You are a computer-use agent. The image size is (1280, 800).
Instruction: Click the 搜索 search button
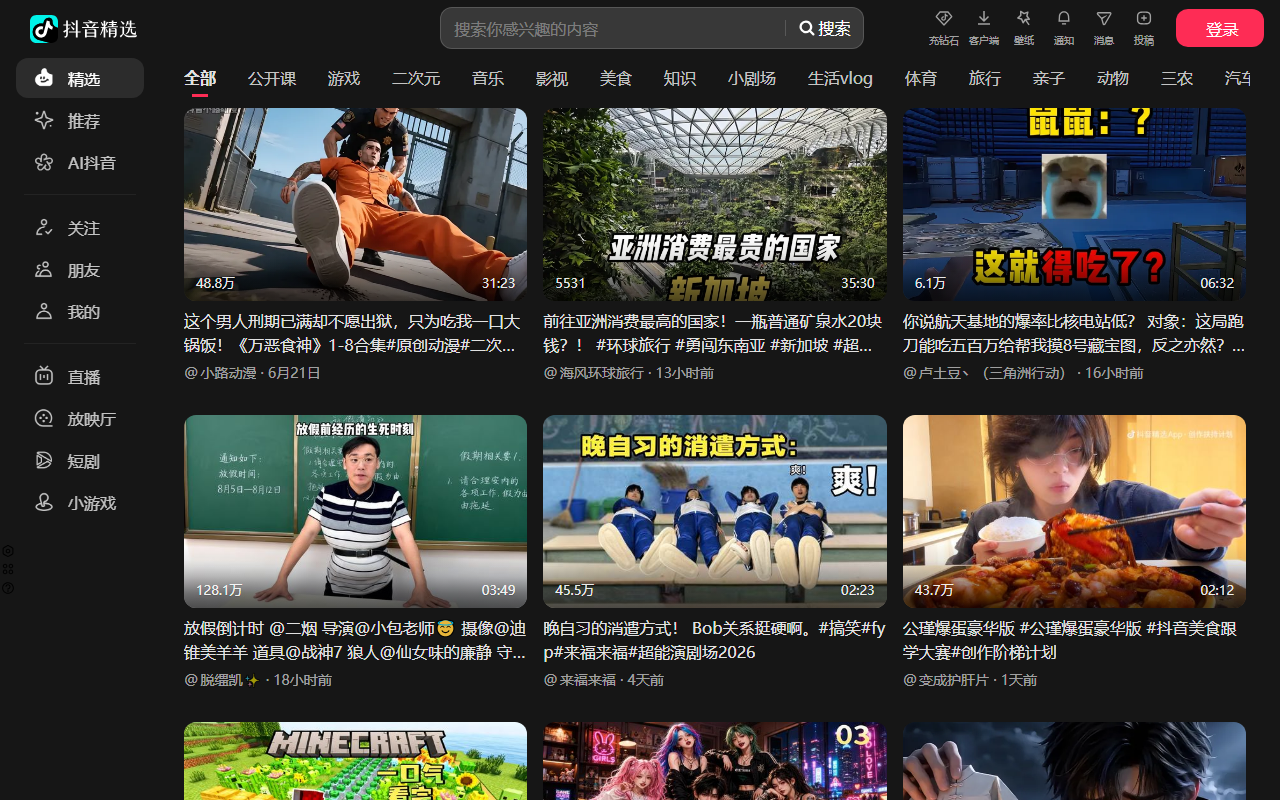(825, 28)
